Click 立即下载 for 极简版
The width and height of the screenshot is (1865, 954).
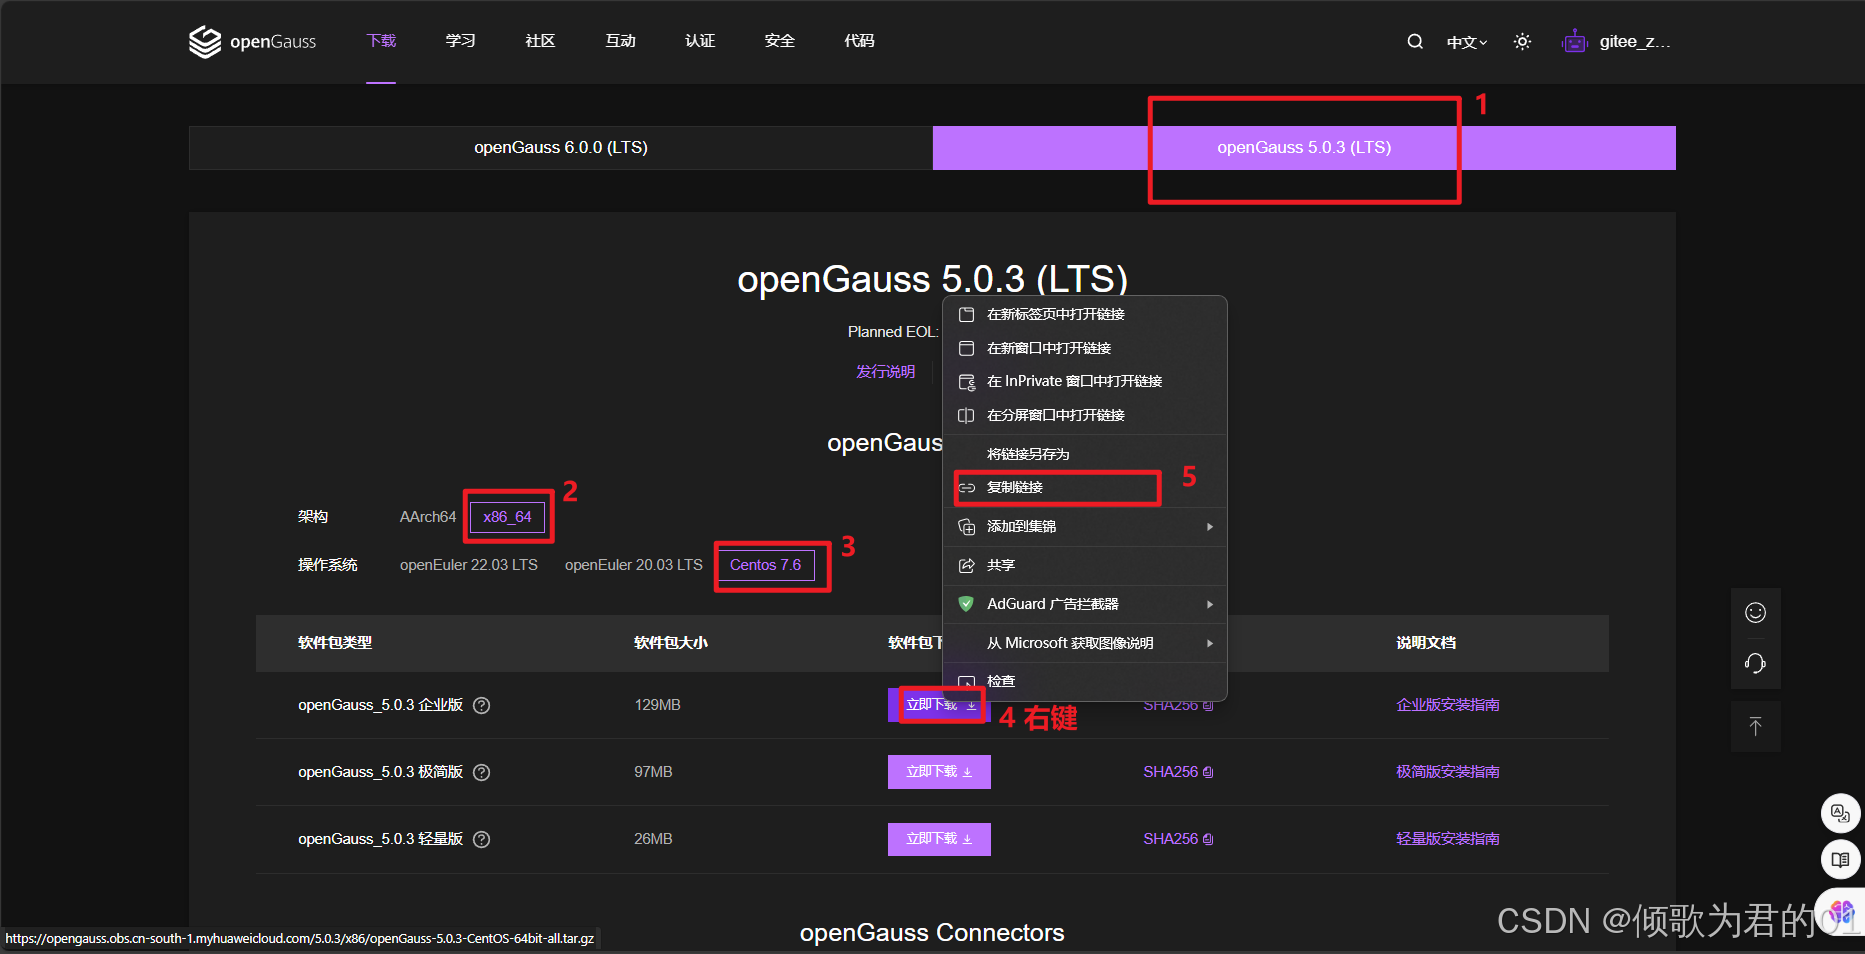pos(939,772)
